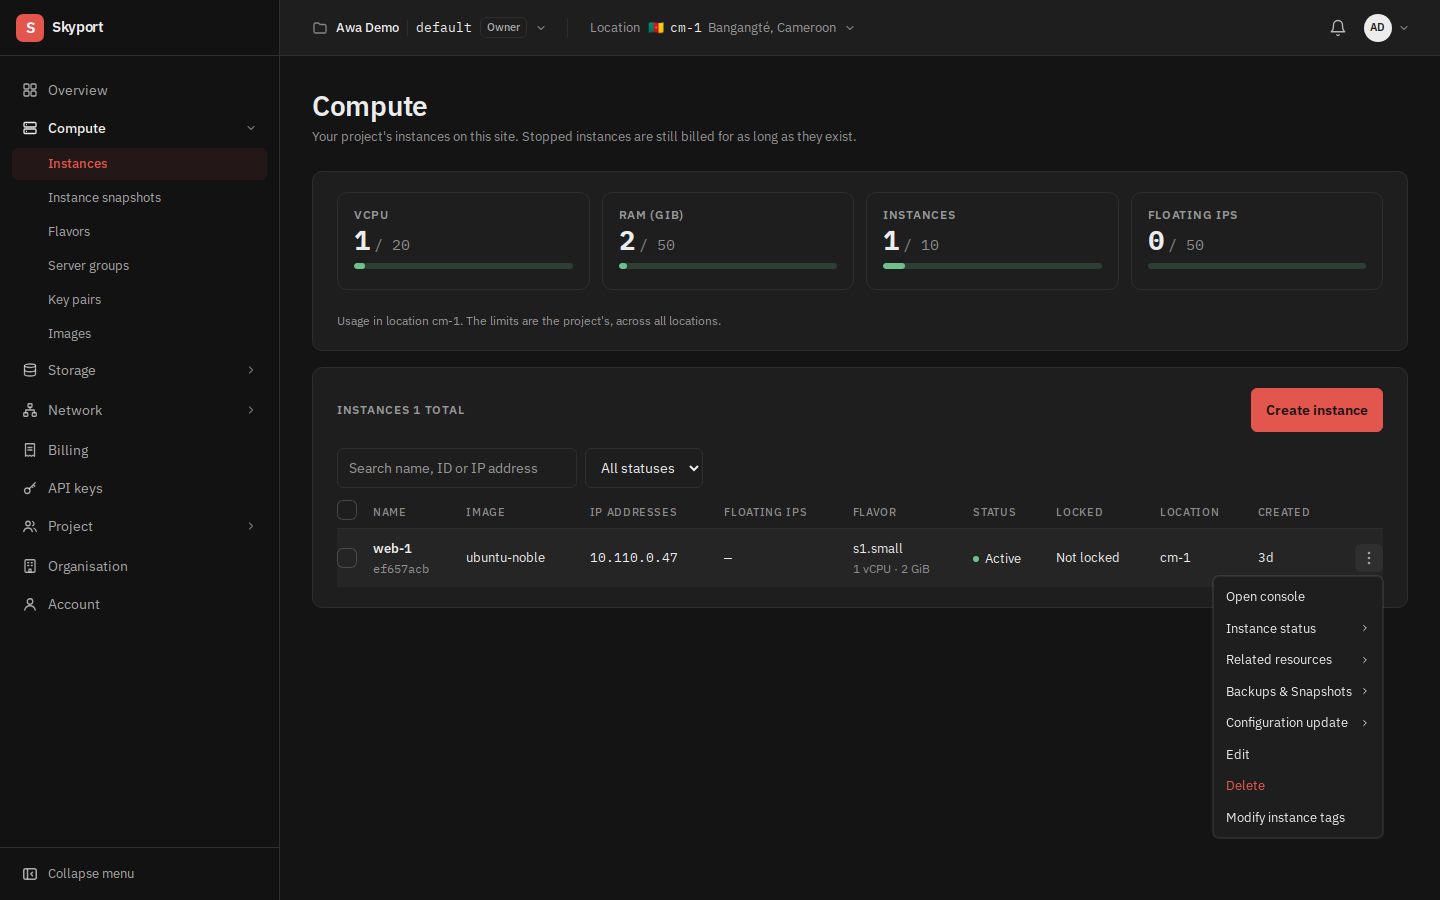Open the Overview grid icon
Image resolution: width=1440 pixels, height=900 pixels.
[30, 90]
